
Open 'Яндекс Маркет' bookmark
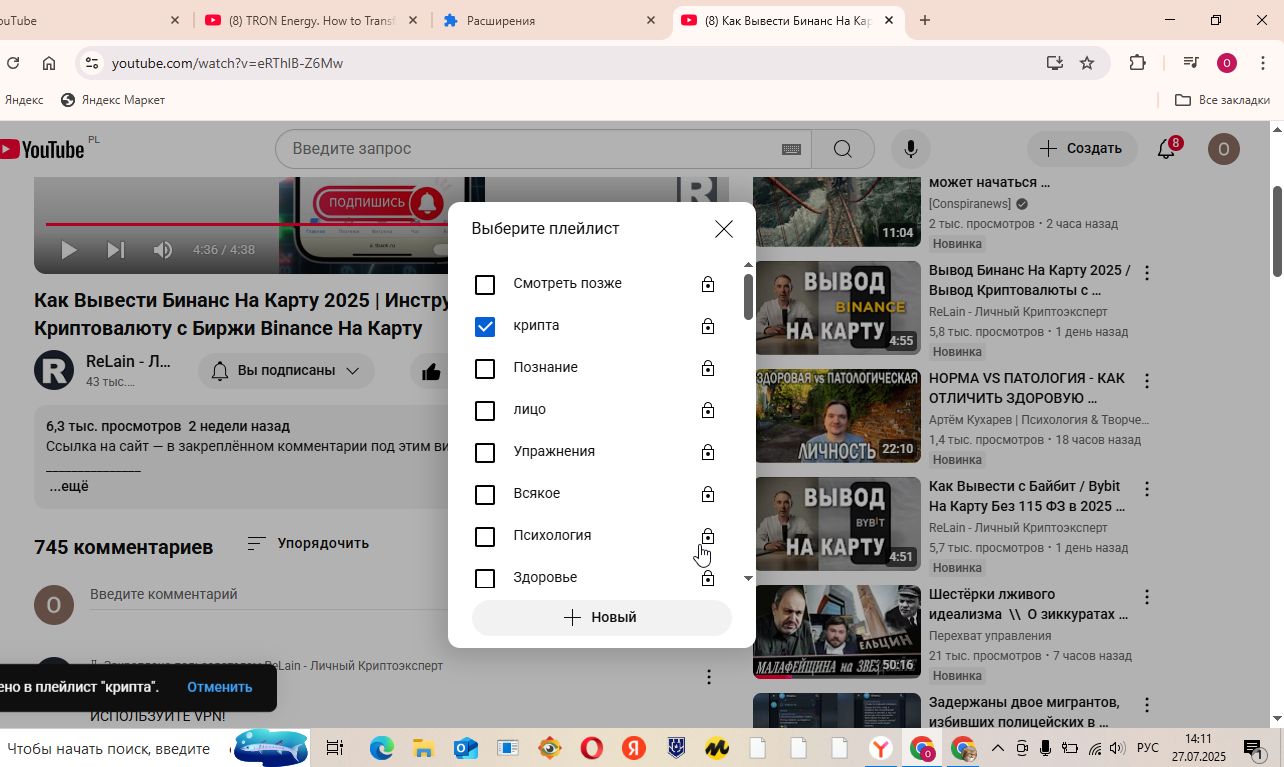coord(113,100)
